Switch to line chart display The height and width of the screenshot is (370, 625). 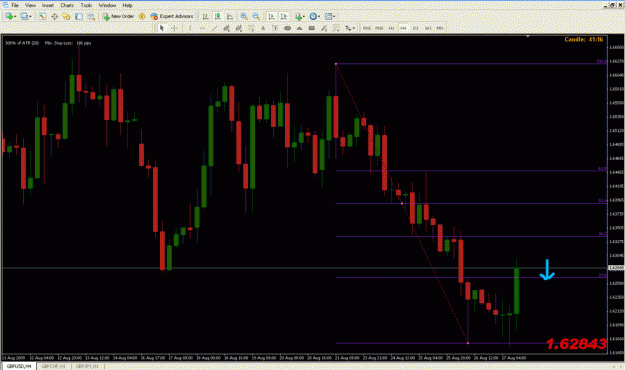(x=230, y=16)
